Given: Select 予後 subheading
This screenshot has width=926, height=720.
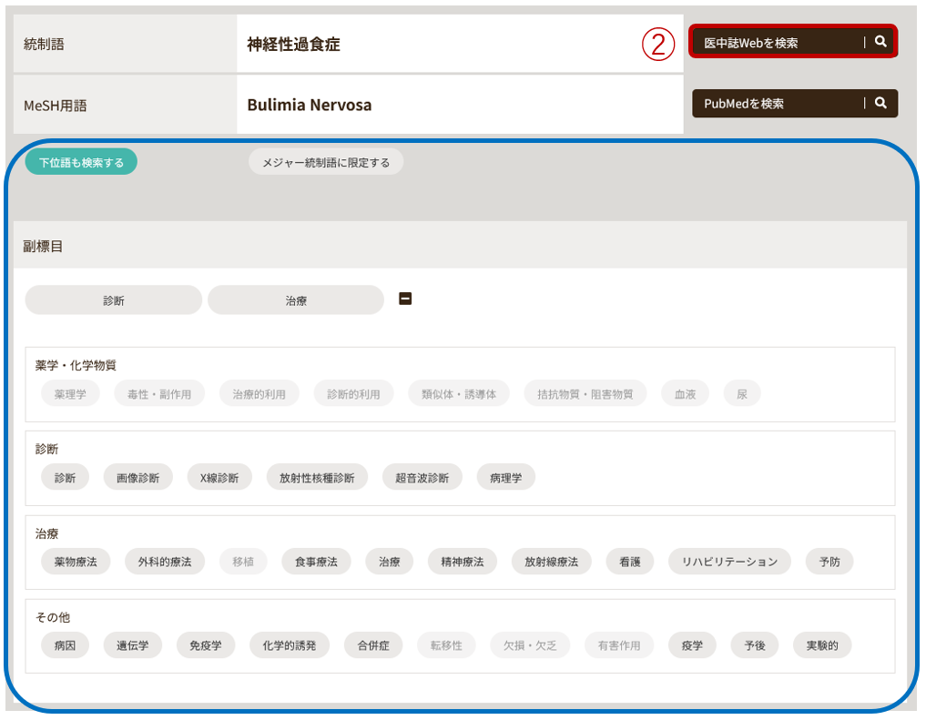Looking at the screenshot, I should 754,645.
